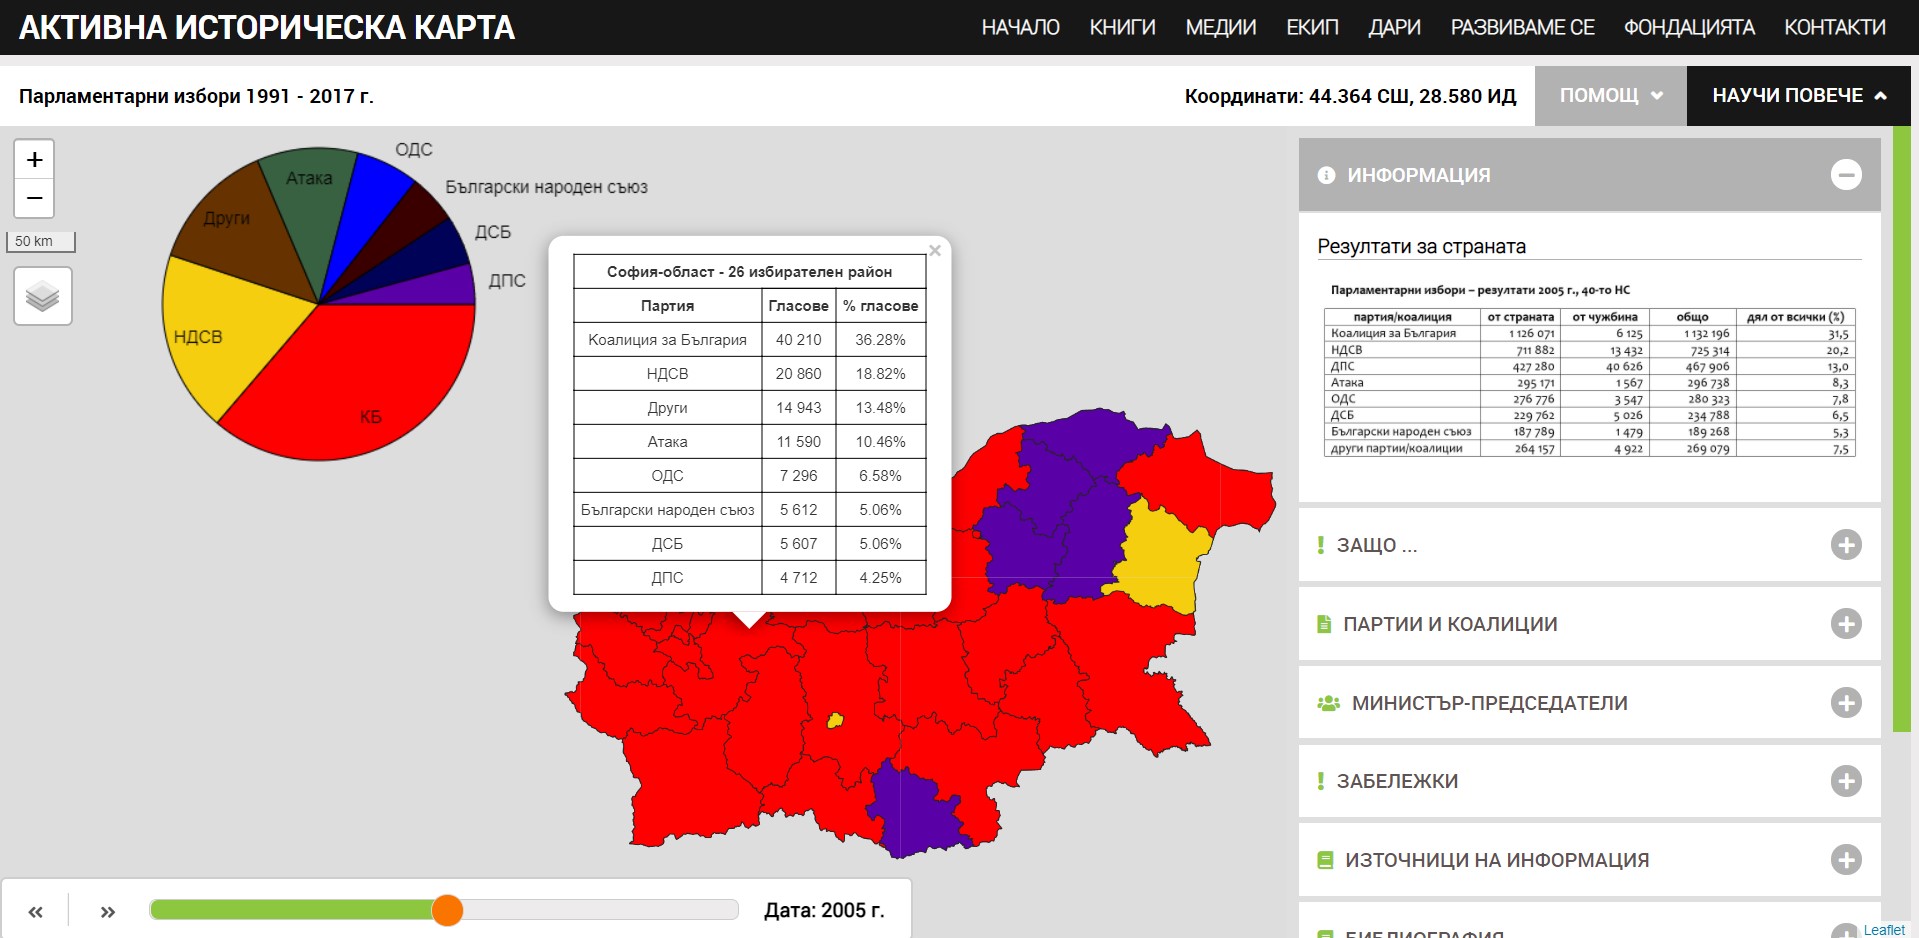Advance to the next election year
The width and height of the screenshot is (1919, 938).
click(108, 911)
